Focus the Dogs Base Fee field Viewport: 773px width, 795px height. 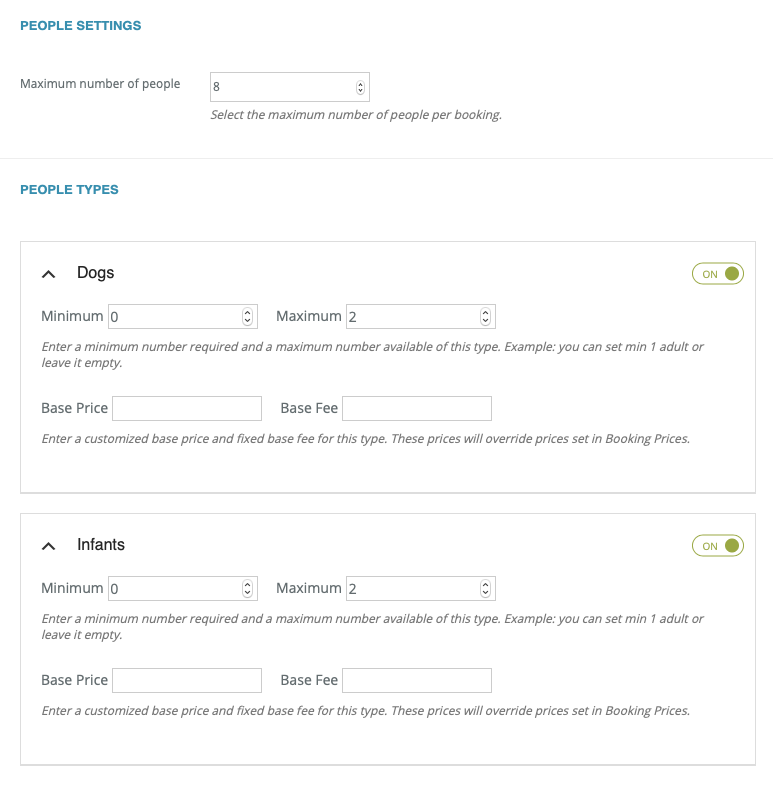click(417, 408)
